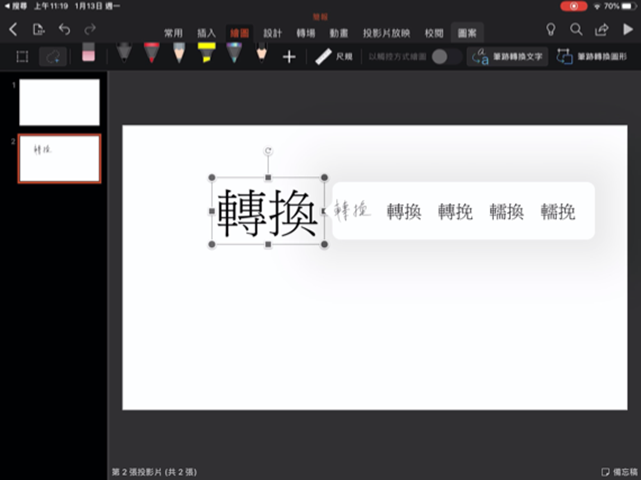Choose the pink eraser tool

pyautogui.click(x=88, y=54)
